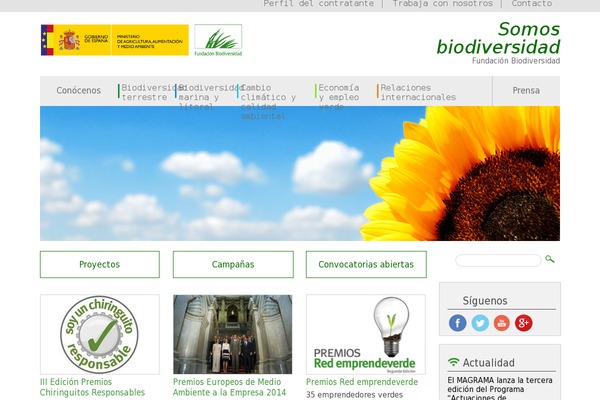600x400 pixels.
Task: Click the sunflower hero banner
Action: tap(300, 173)
